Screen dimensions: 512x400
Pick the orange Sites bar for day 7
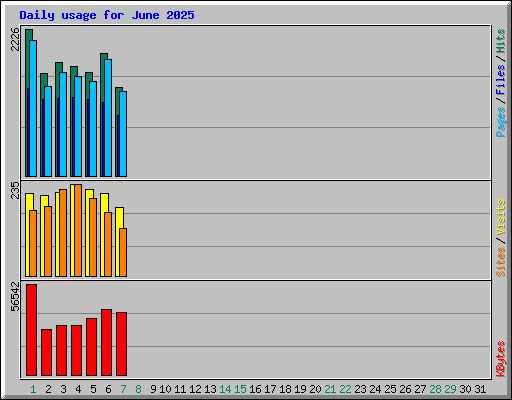click(123, 252)
